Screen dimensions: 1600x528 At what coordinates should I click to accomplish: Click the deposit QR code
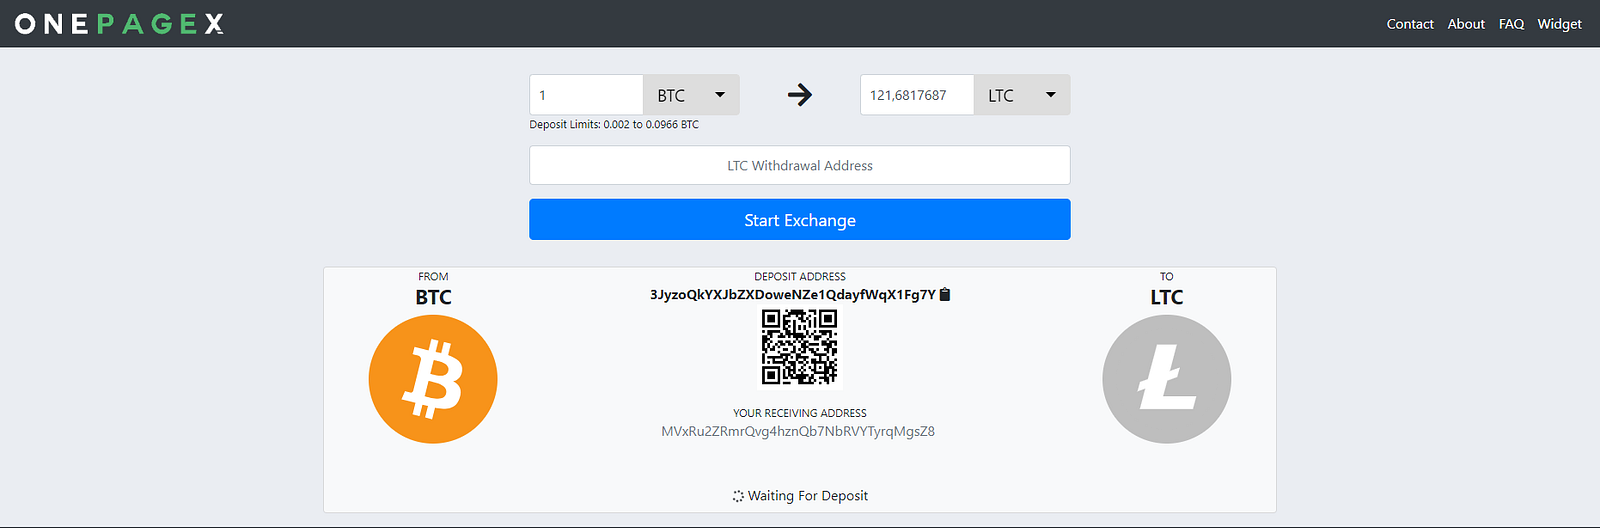[x=800, y=347]
